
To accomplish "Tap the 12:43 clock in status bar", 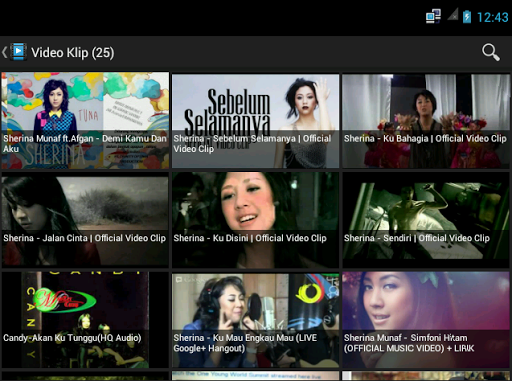I will (493, 17).
